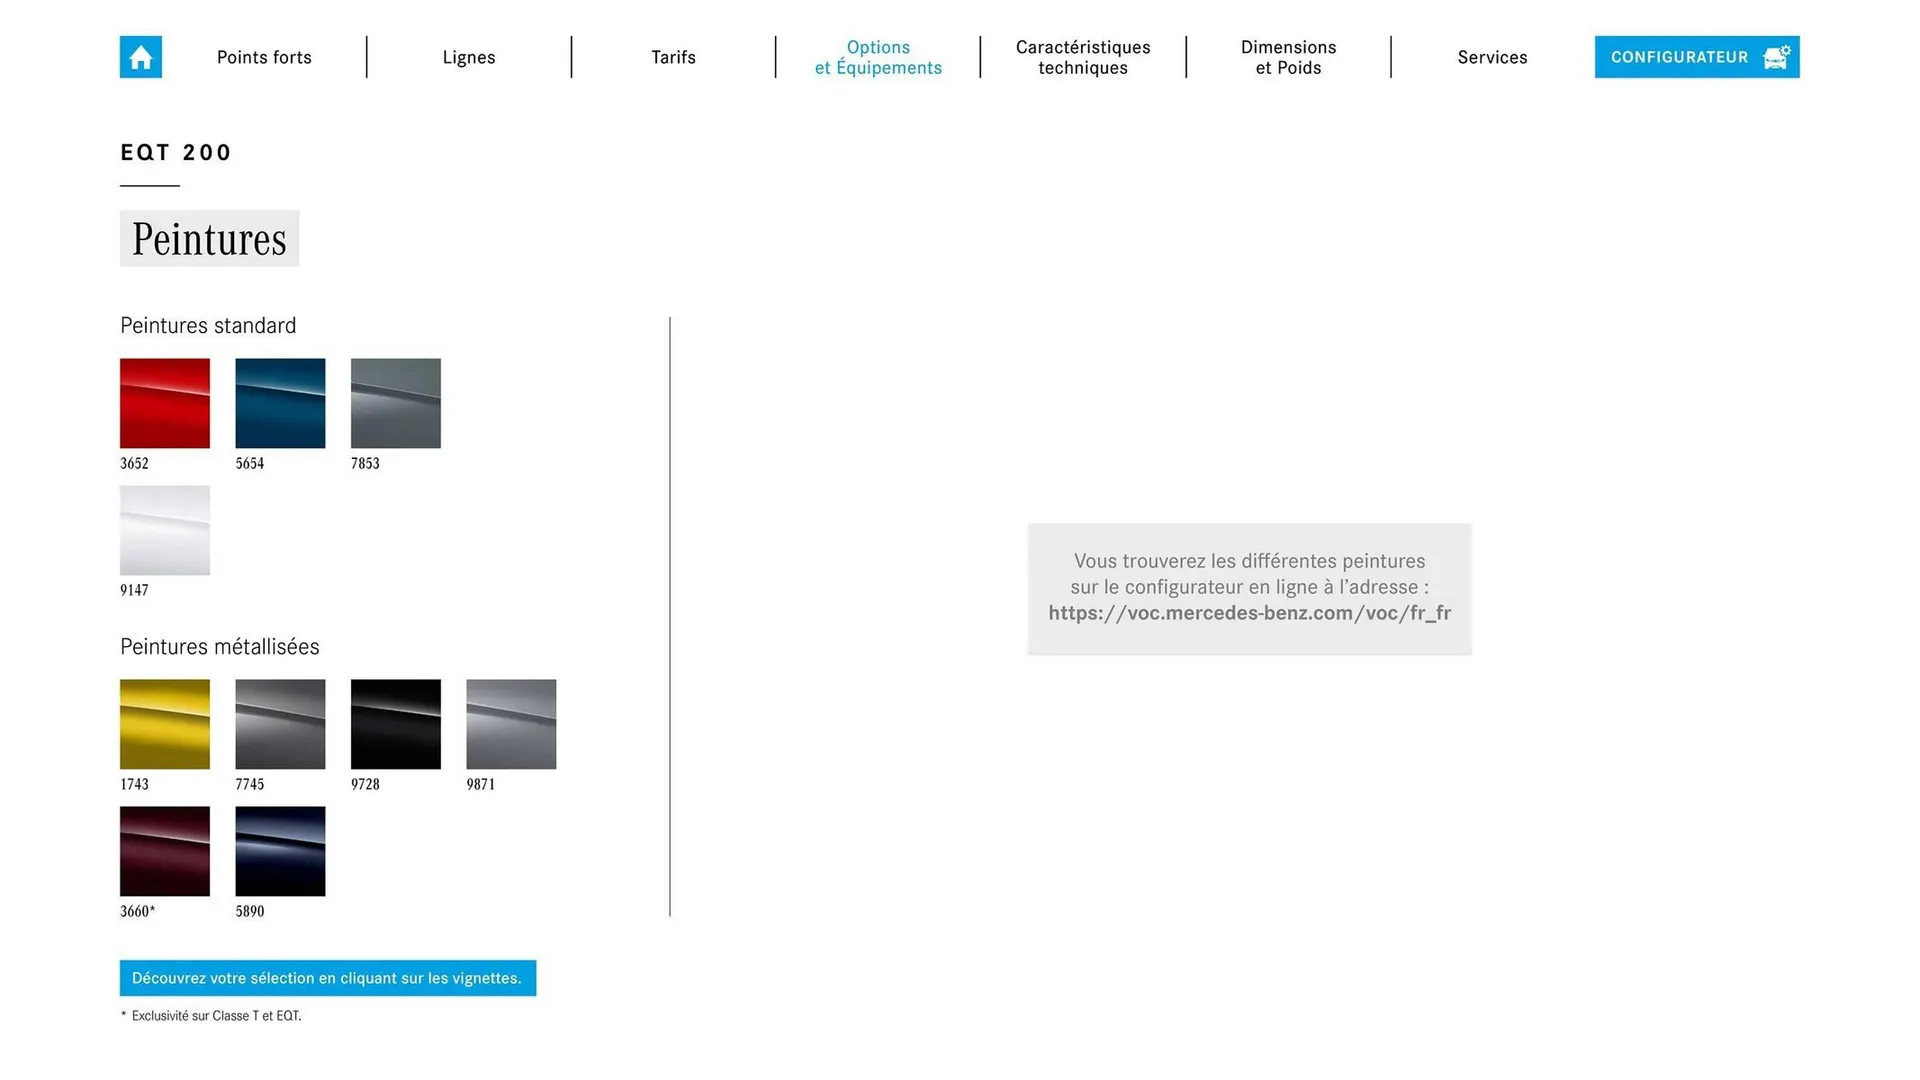1920x1080 pixels.
Task: Pick silver metallic swatch 9871
Action: pyautogui.click(x=511, y=724)
